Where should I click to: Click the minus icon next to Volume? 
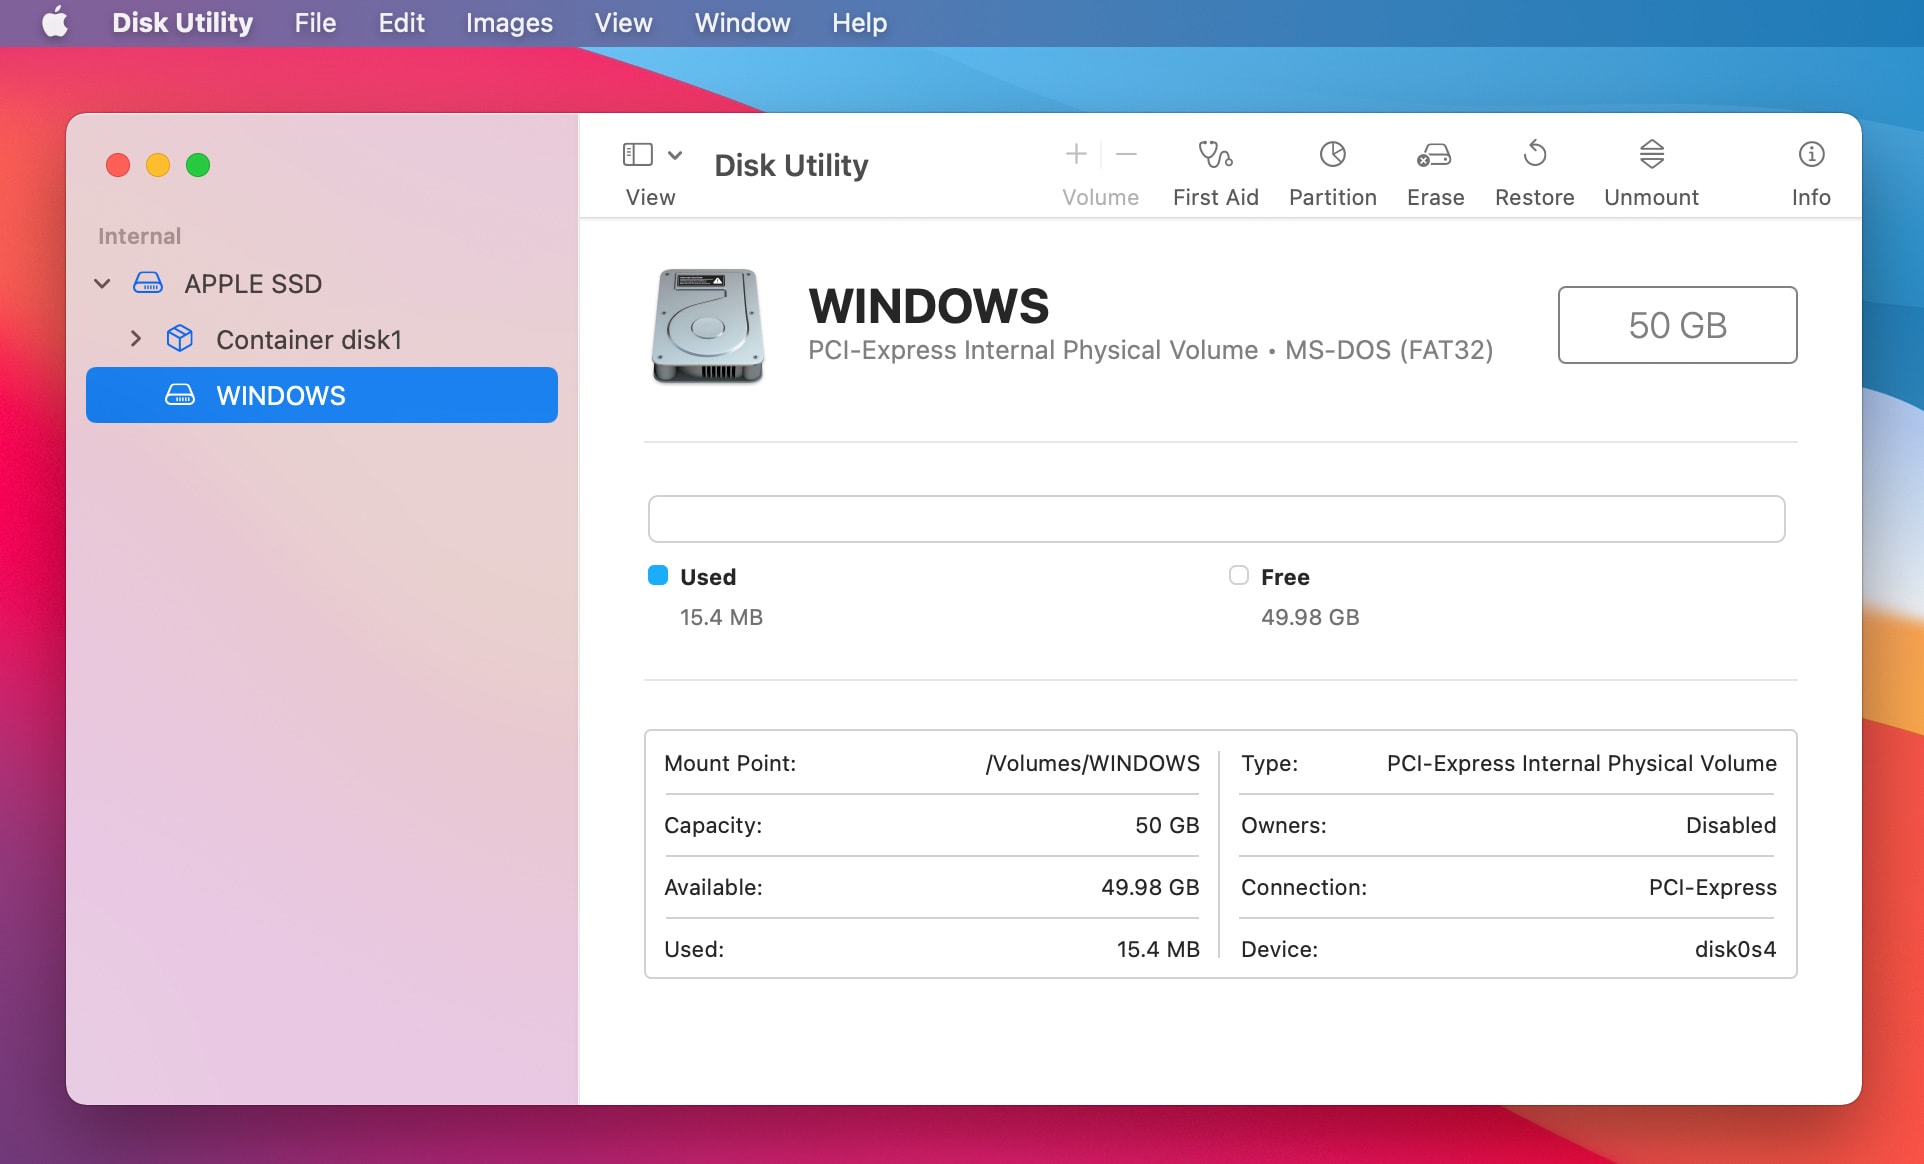pyautogui.click(x=1126, y=155)
